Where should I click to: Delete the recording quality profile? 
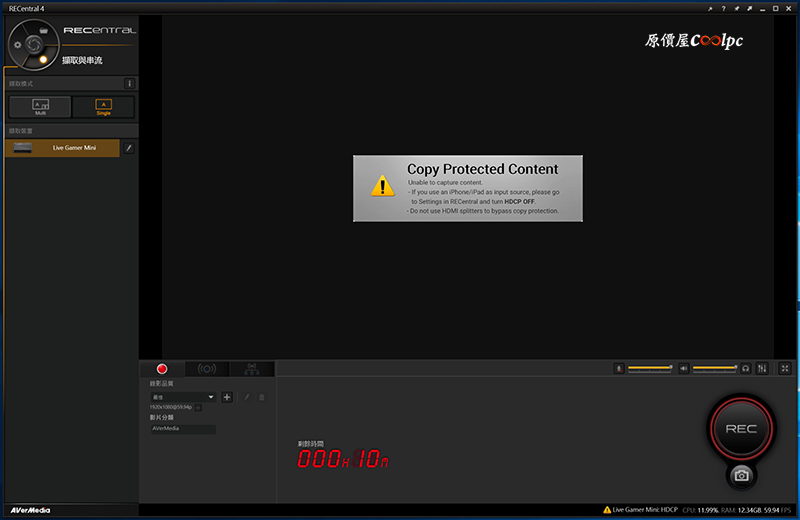point(262,397)
